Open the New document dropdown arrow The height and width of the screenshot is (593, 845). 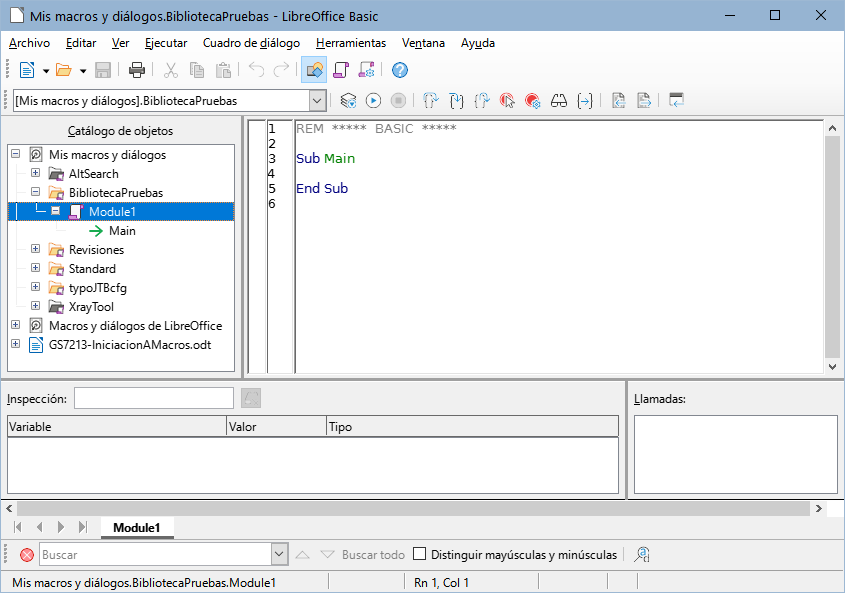pos(46,71)
